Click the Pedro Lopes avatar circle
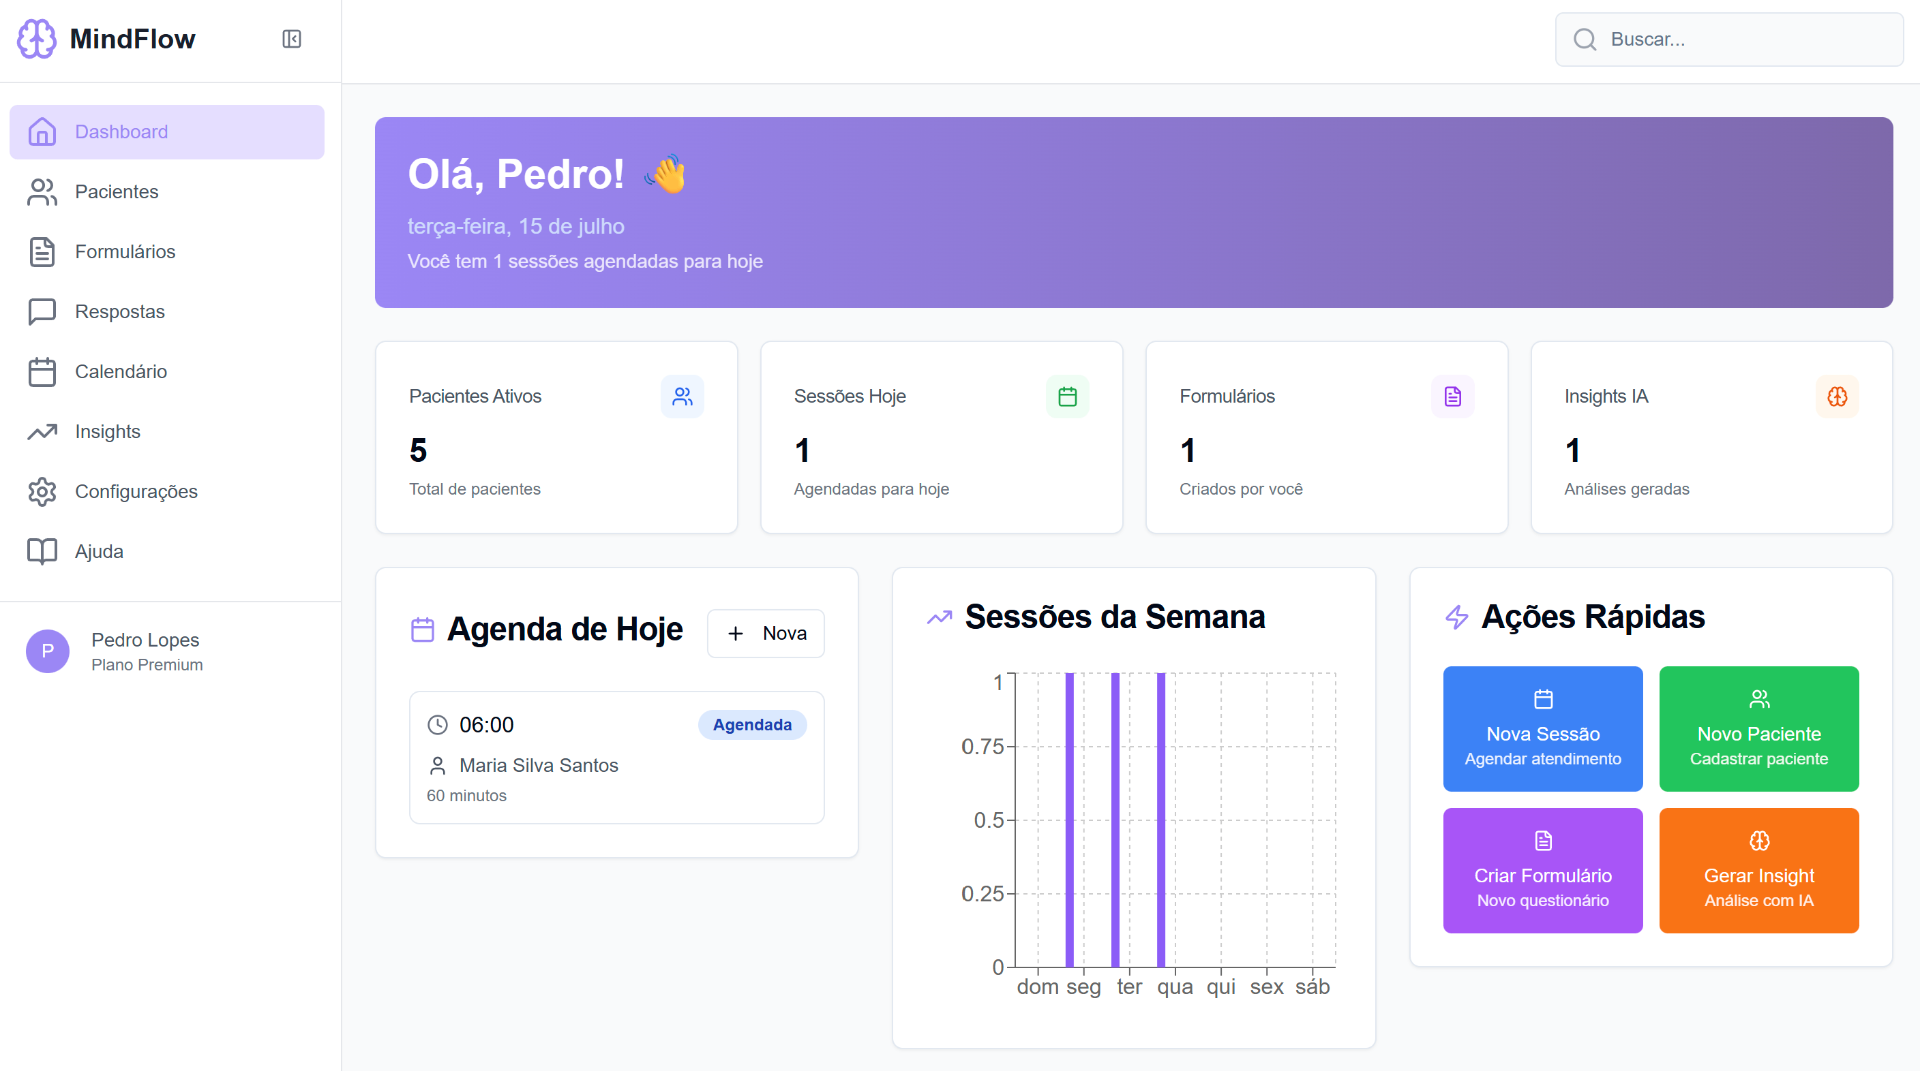Screen dimensions: 1920x1071 tap(48, 651)
